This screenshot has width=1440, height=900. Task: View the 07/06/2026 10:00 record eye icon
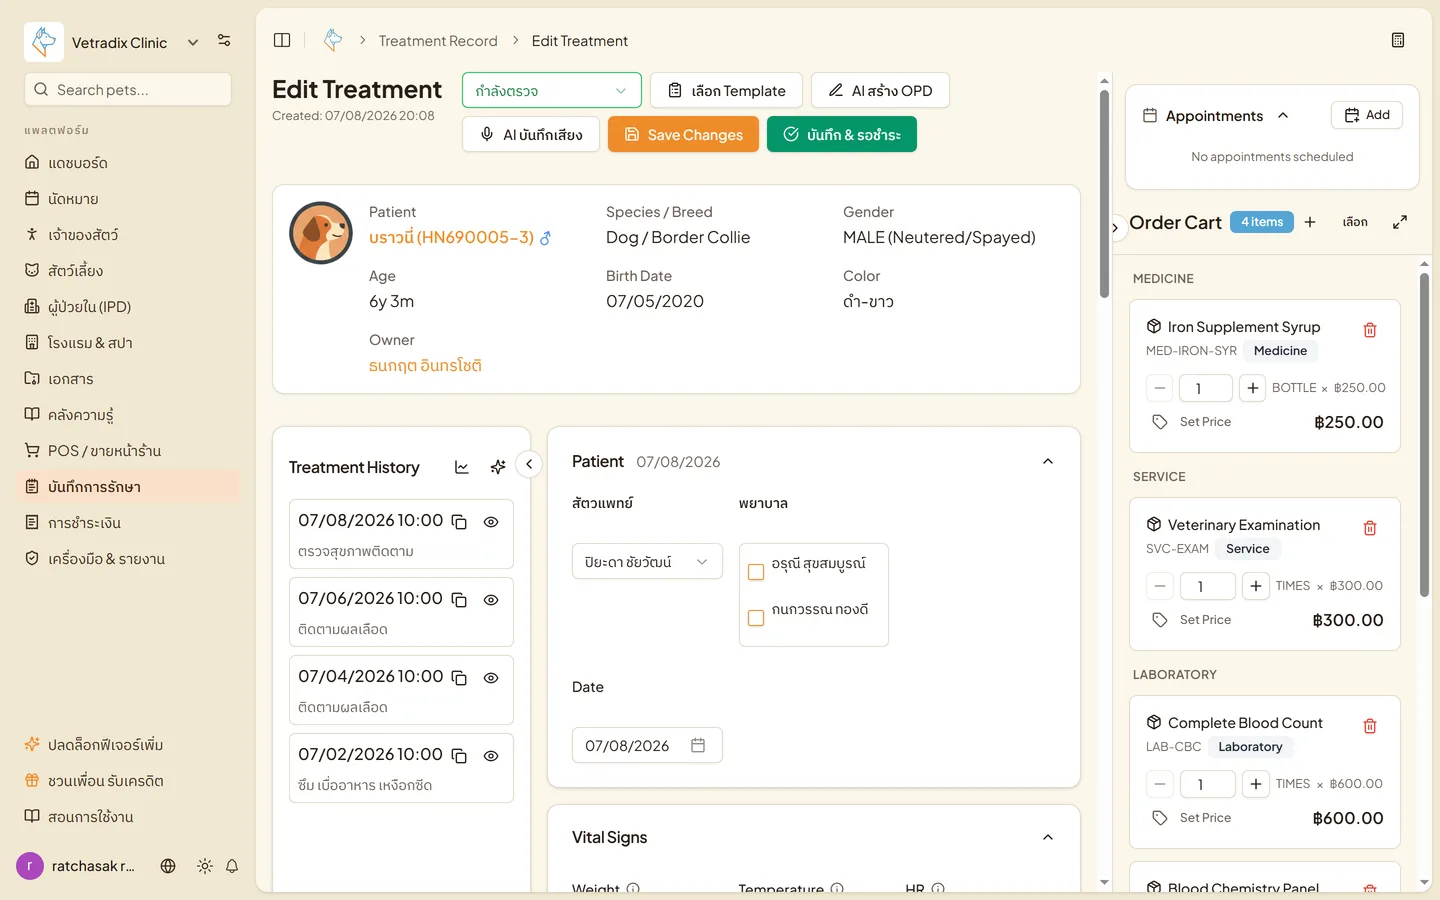[x=491, y=600]
